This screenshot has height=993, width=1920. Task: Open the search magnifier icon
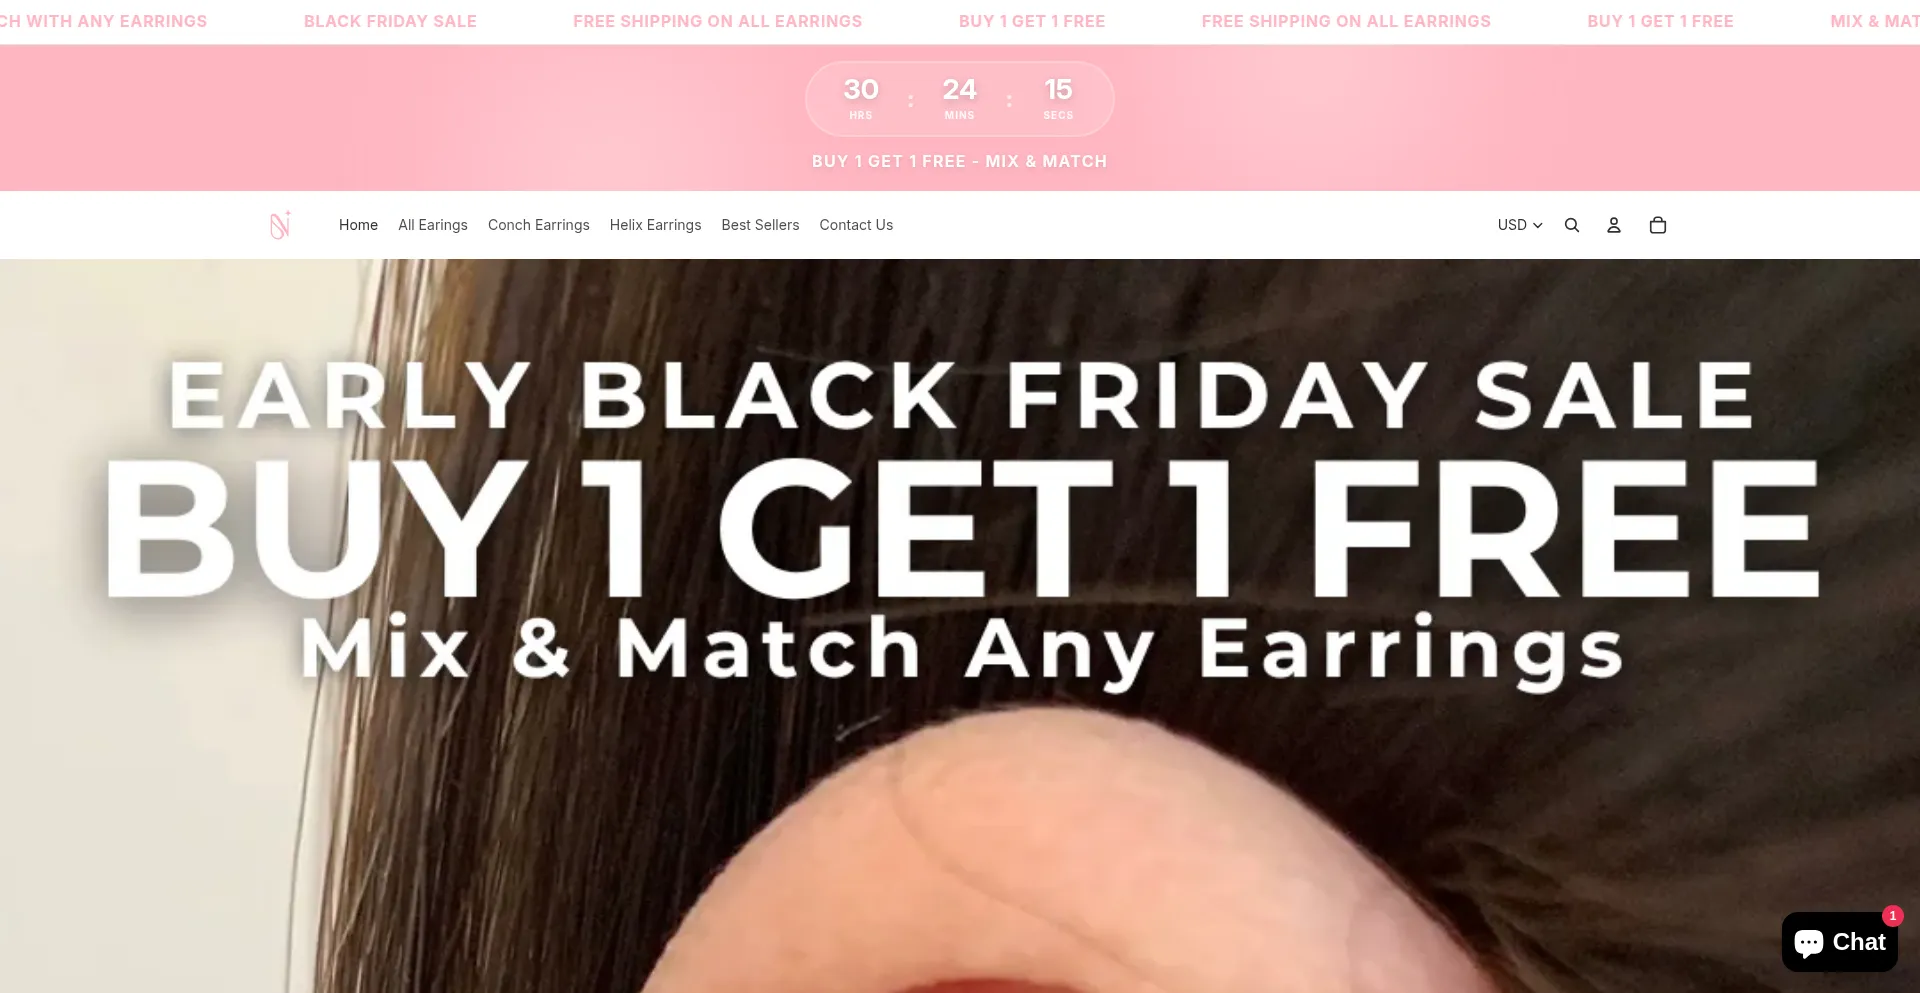coord(1572,225)
